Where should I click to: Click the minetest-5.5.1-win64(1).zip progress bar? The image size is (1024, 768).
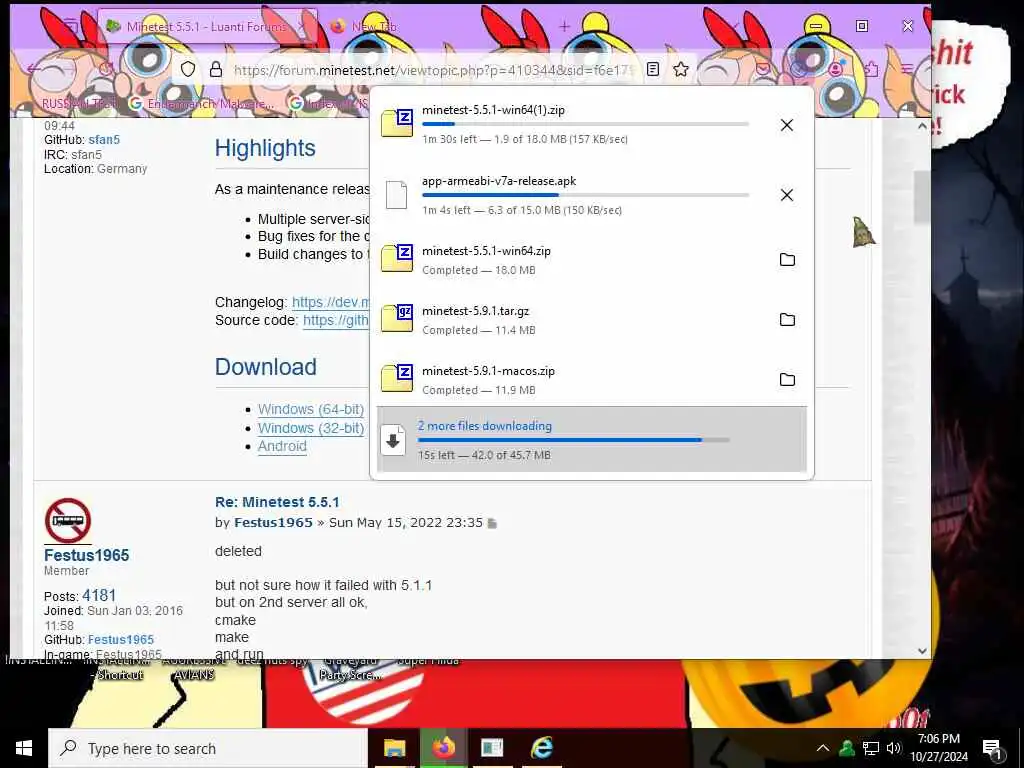[x=585, y=124]
